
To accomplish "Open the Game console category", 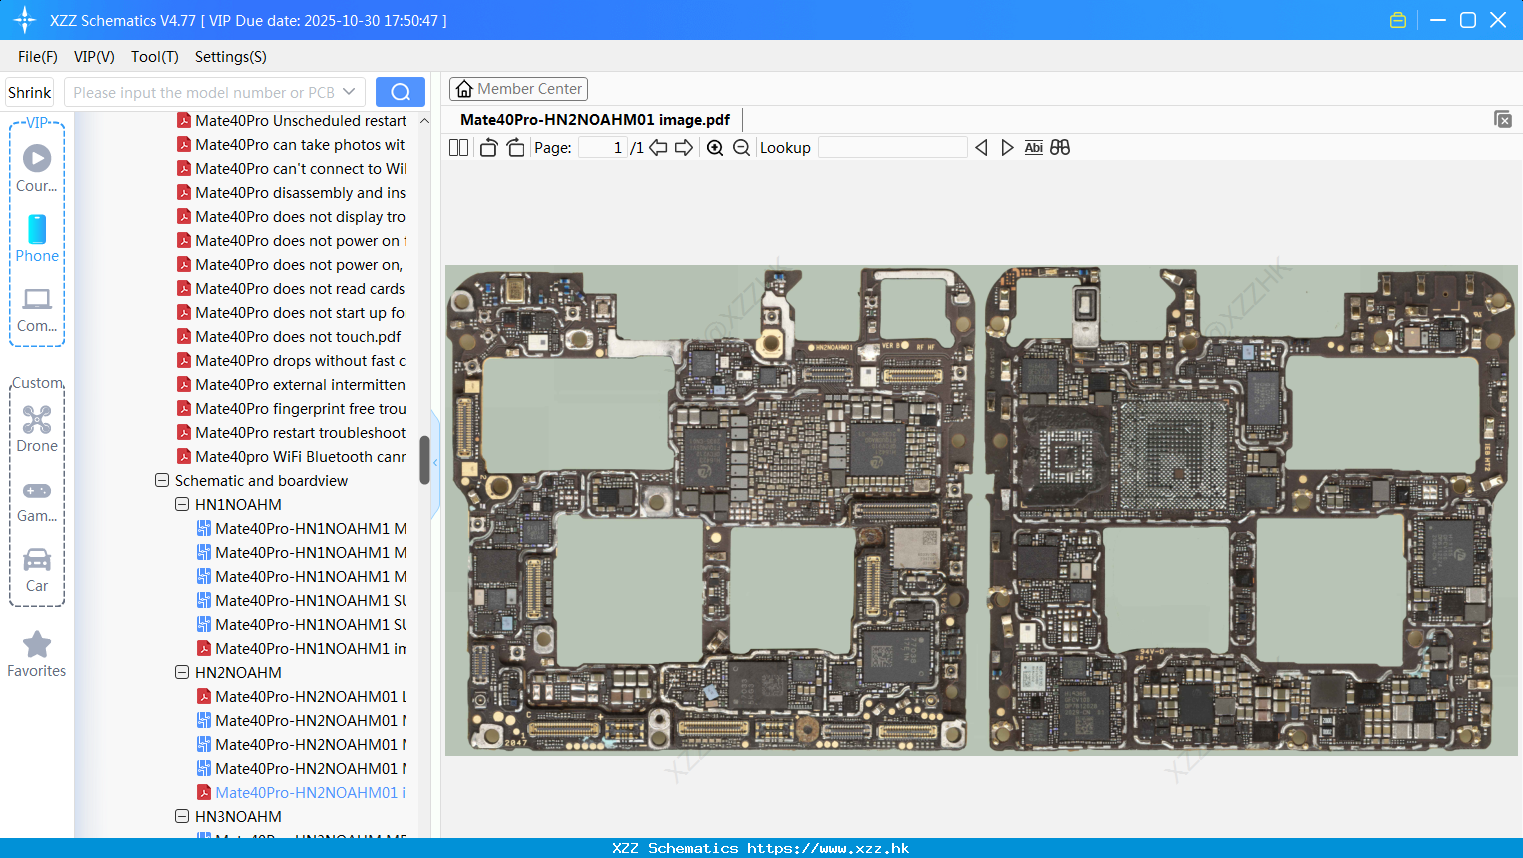I will pyautogui.click(x=37, y=500).
